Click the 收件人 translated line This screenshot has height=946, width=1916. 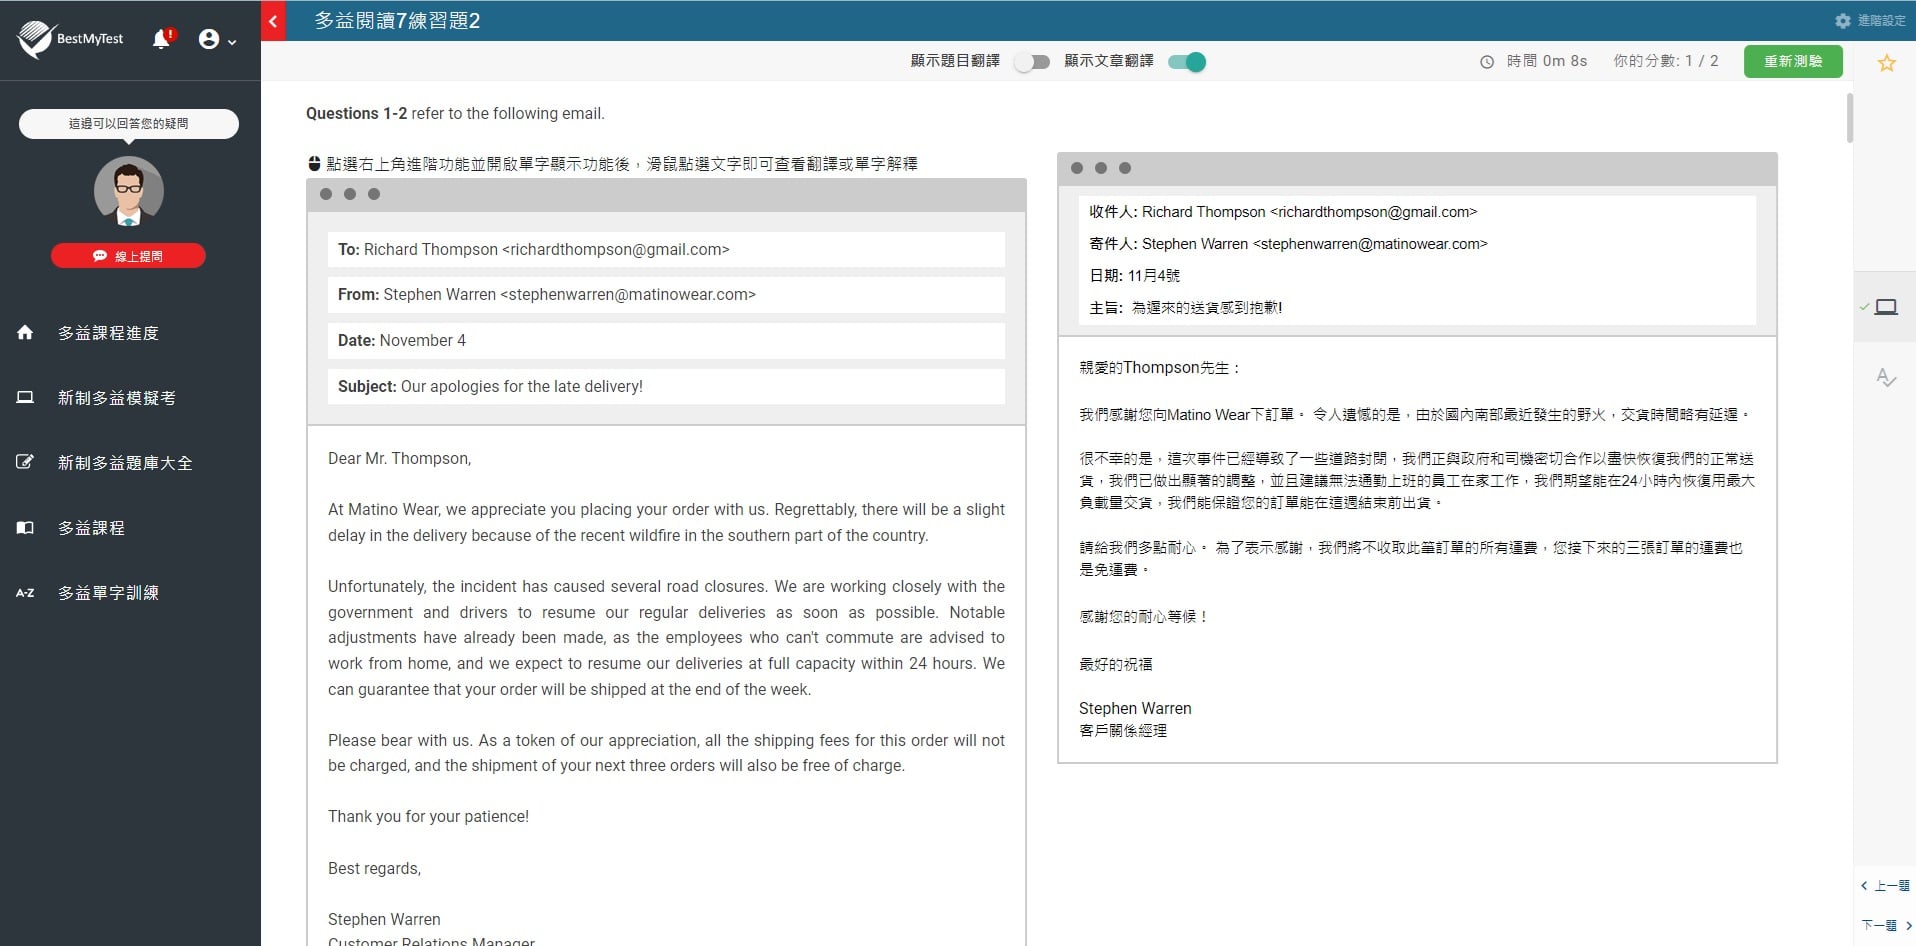(x=1282, y=212)
